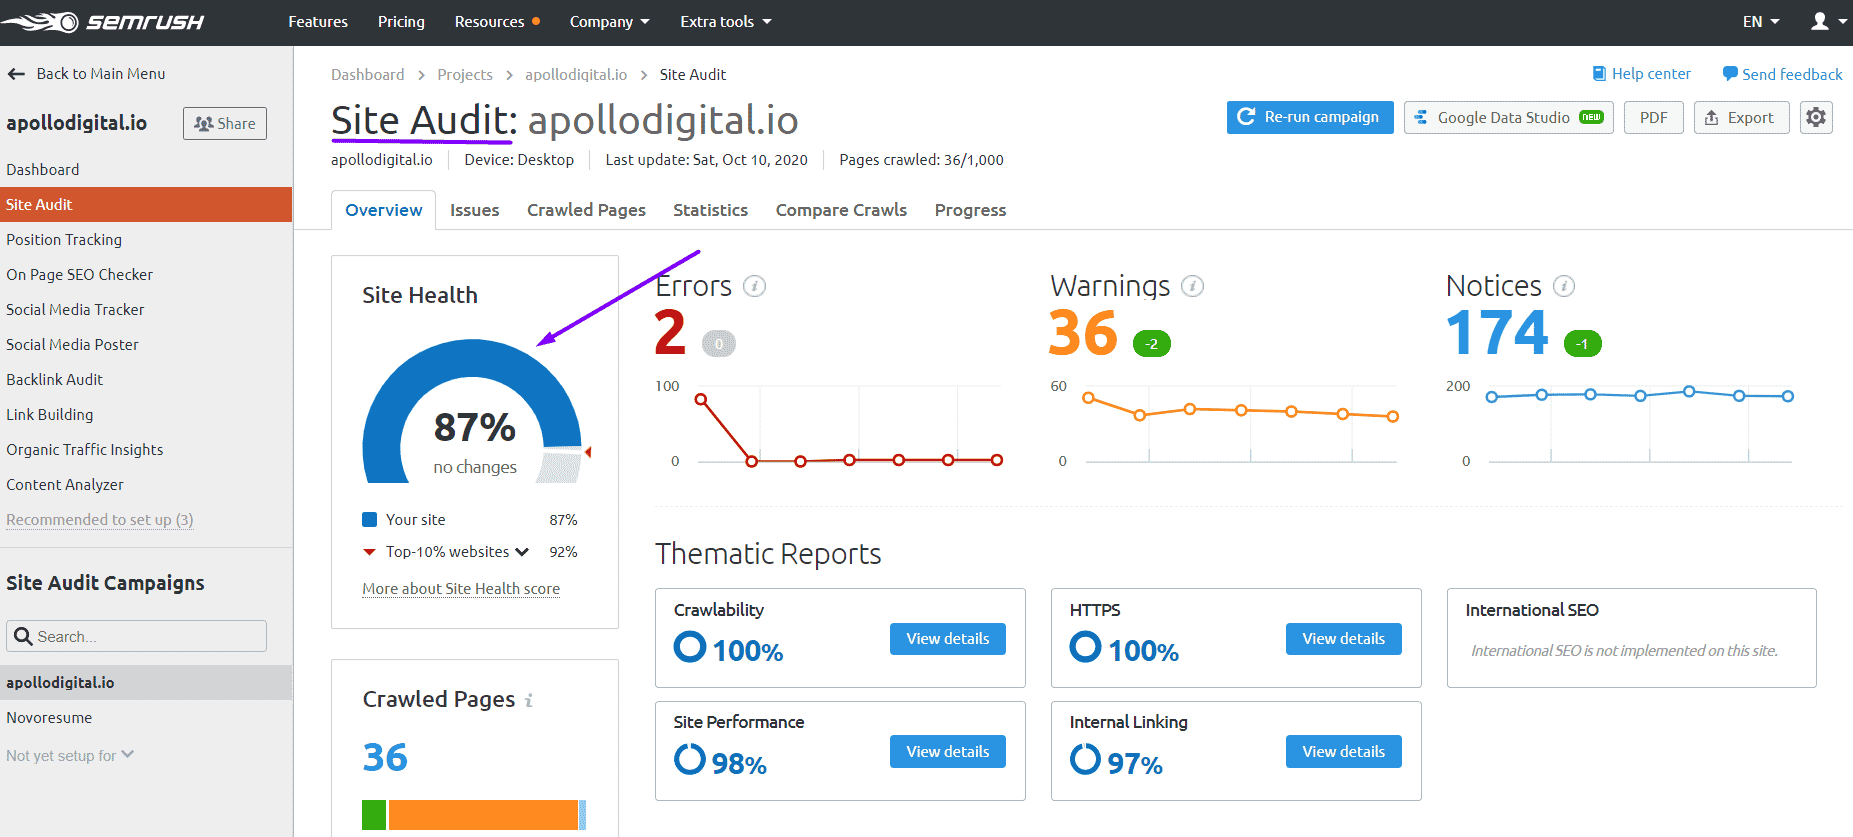Open Content Analyzer in sidebar
1853x837 pixels.
65,485
